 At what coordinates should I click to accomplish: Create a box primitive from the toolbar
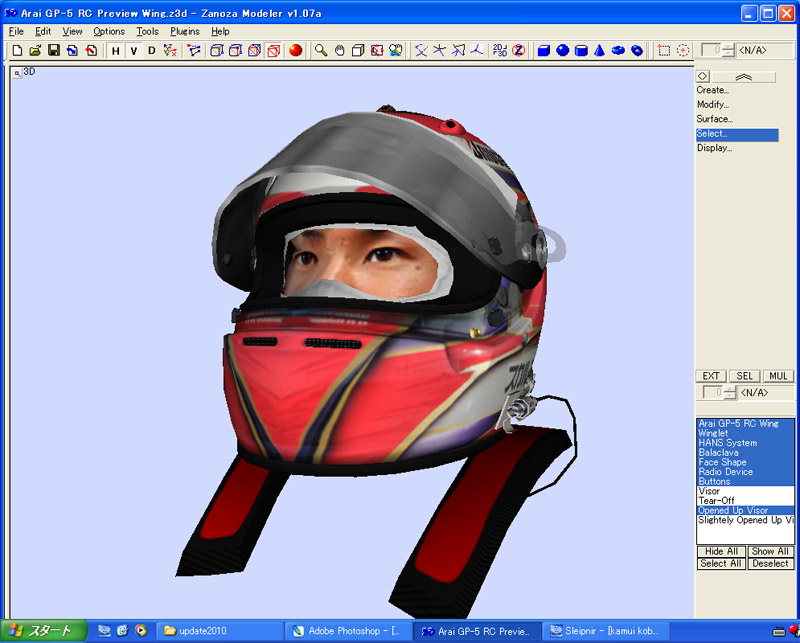coord(544,50)
